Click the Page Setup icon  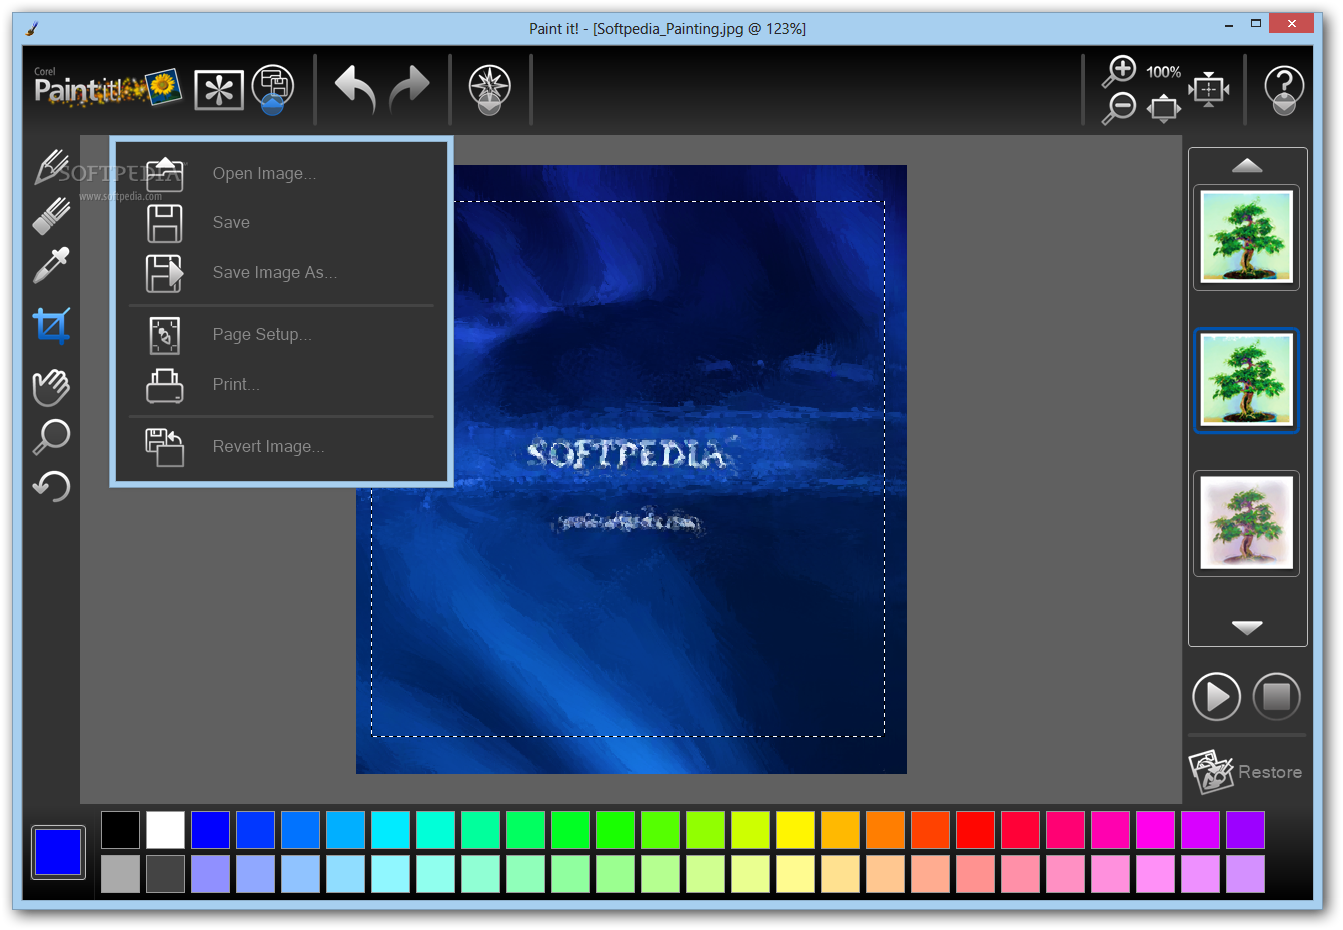(x=165, y=335)
